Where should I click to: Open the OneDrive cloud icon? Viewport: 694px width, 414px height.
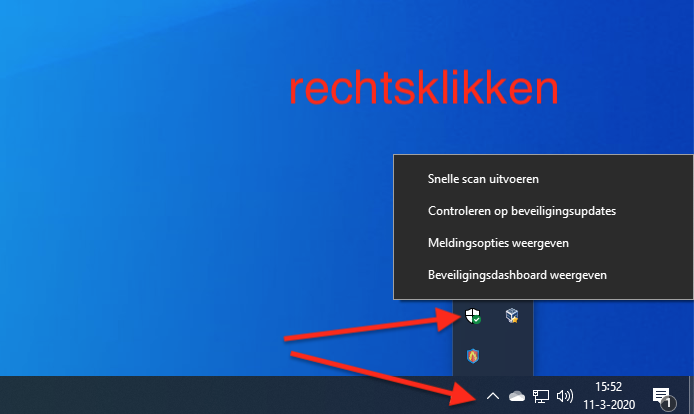pos(516,396)
